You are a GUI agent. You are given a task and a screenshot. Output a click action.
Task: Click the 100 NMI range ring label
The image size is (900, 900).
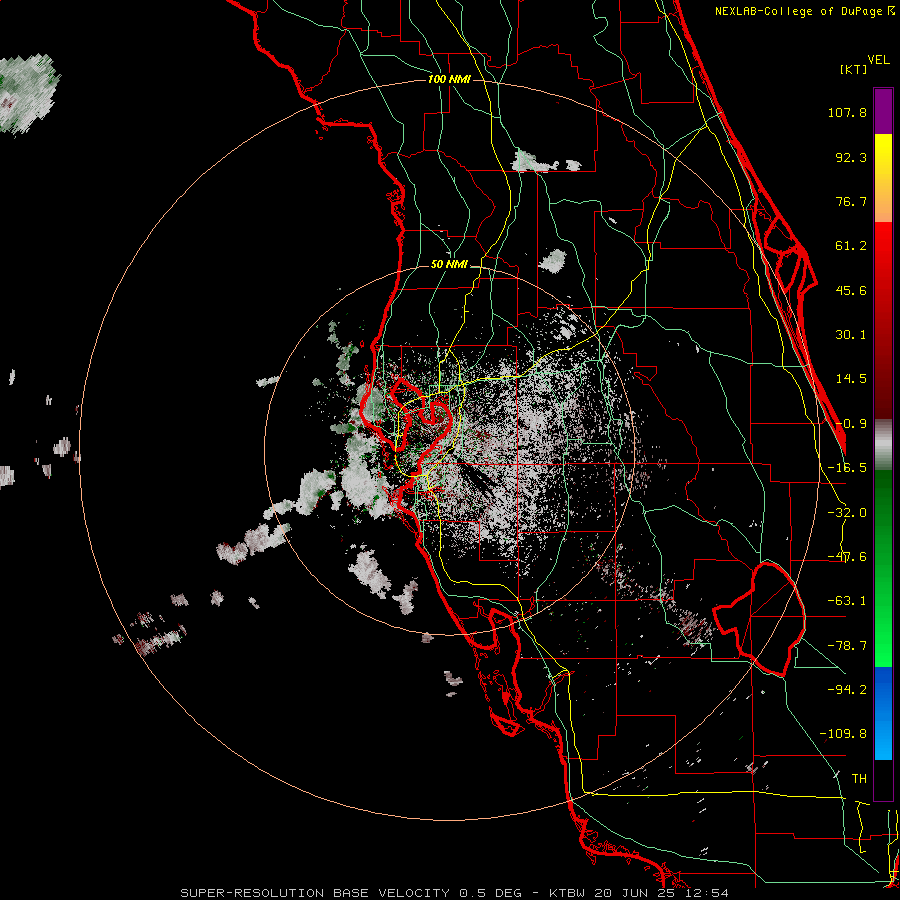point(449,79)
